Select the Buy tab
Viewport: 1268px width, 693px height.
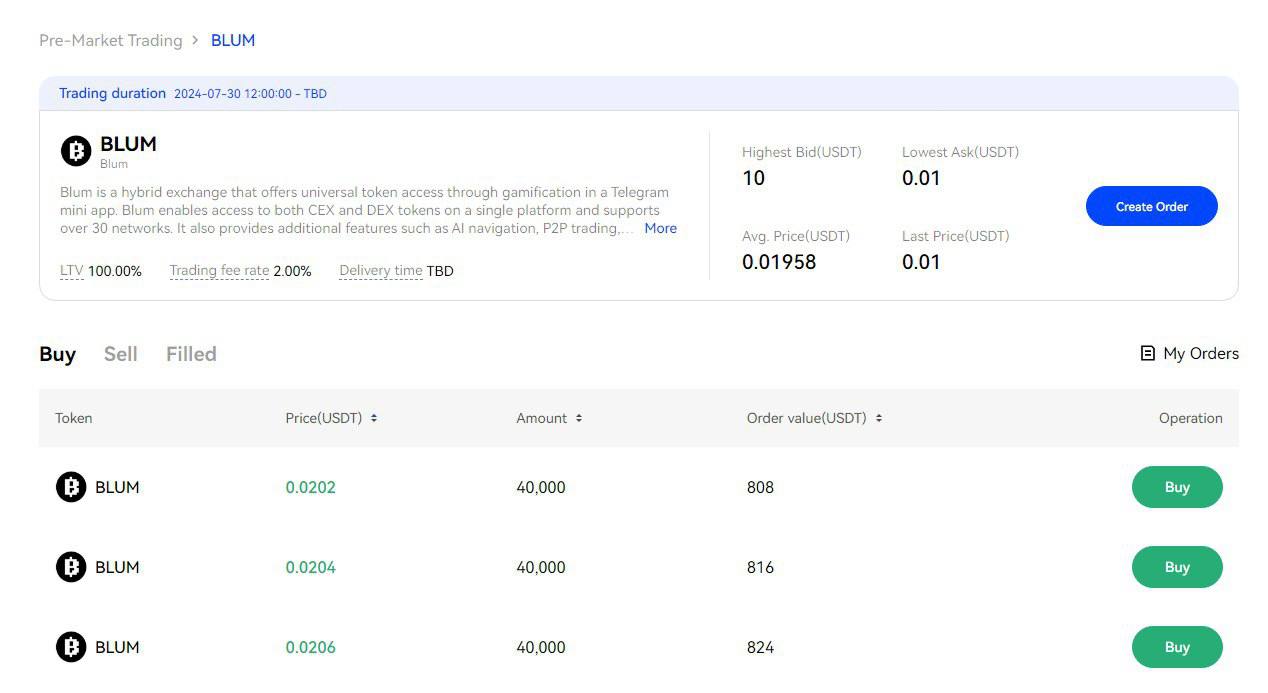pos(57,354)
